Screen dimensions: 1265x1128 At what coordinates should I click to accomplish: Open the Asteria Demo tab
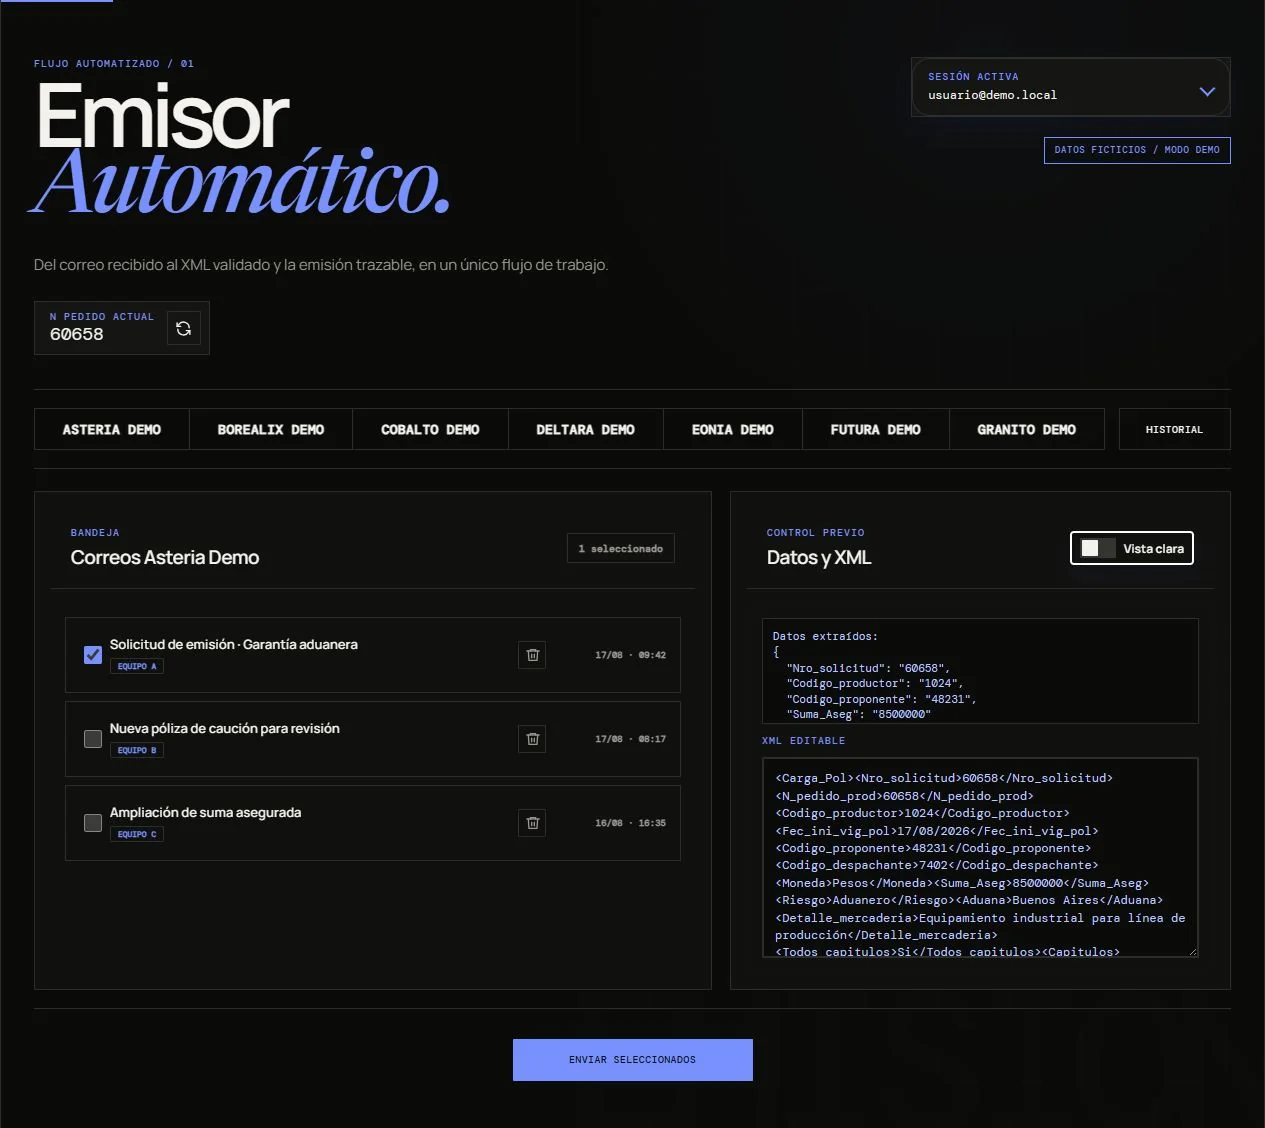(112, 429)
